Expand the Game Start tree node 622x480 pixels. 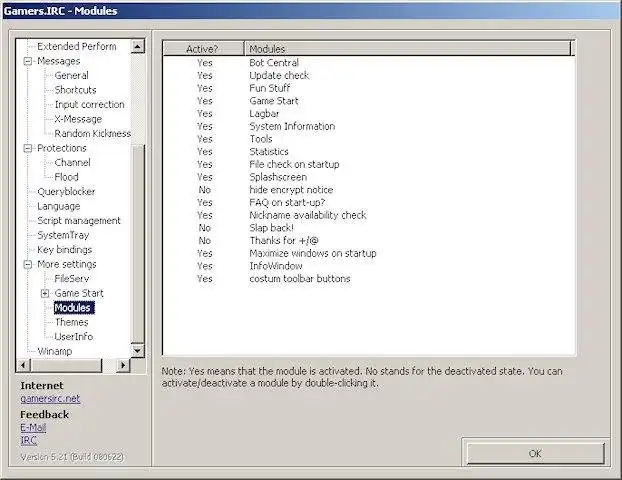tap(45, 294)
